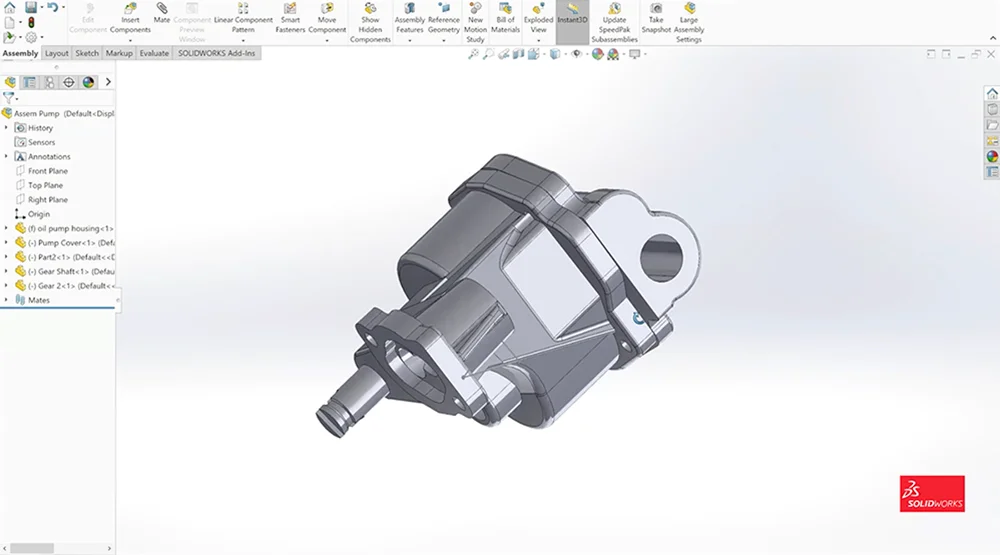Image resolution: width=1000 pixels, height=555 pixels.
Task: Open the ConfigurationManager tab icon
Action: point(49,82)
